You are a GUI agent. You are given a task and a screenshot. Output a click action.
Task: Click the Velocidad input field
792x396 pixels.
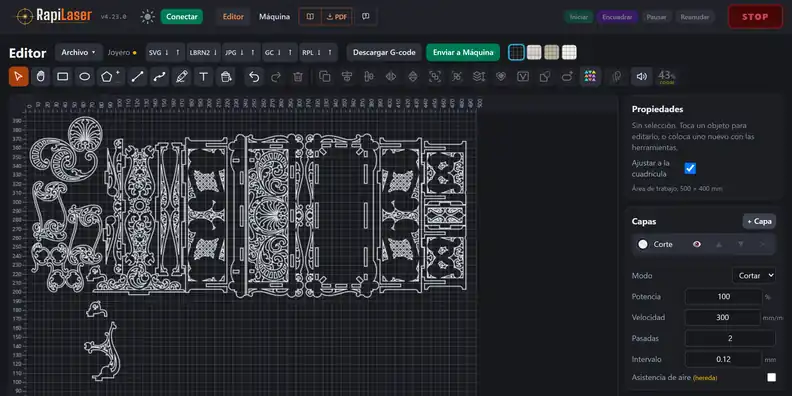[723, 318]
